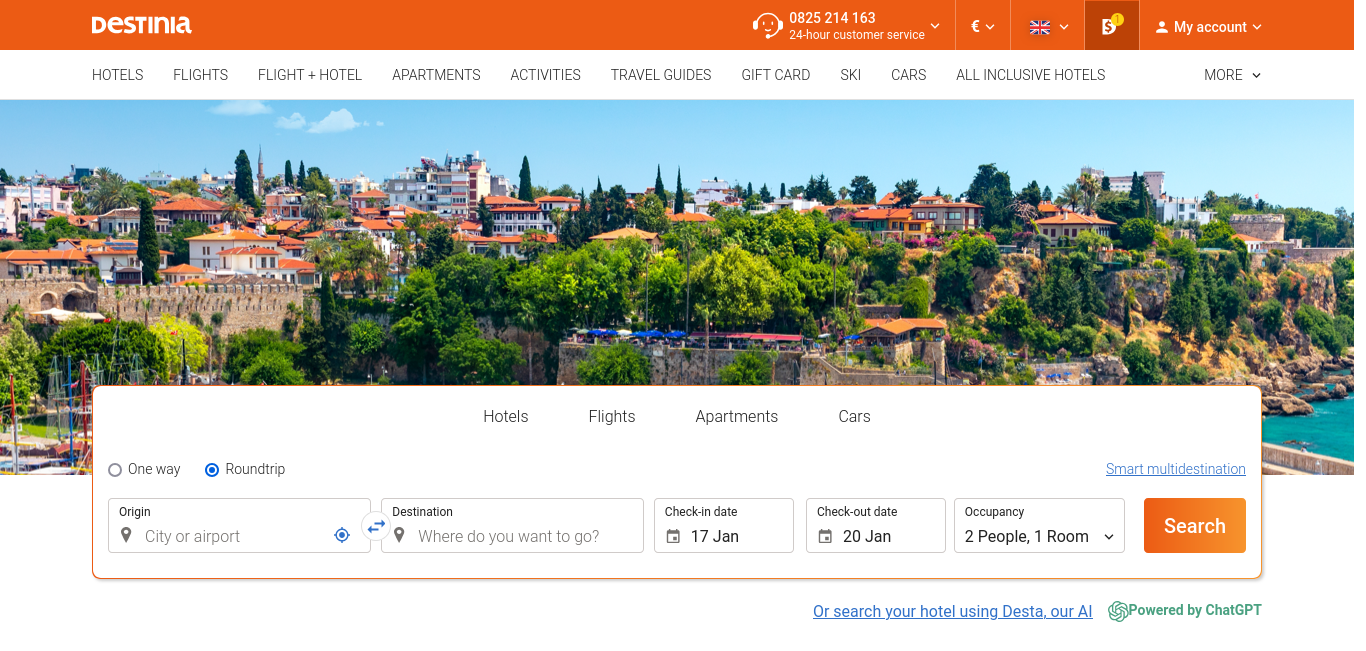Image resolution: width=1366 pixels, height=651 pixels.
Task: Click the orange Search button
Action: point(1195,526)
